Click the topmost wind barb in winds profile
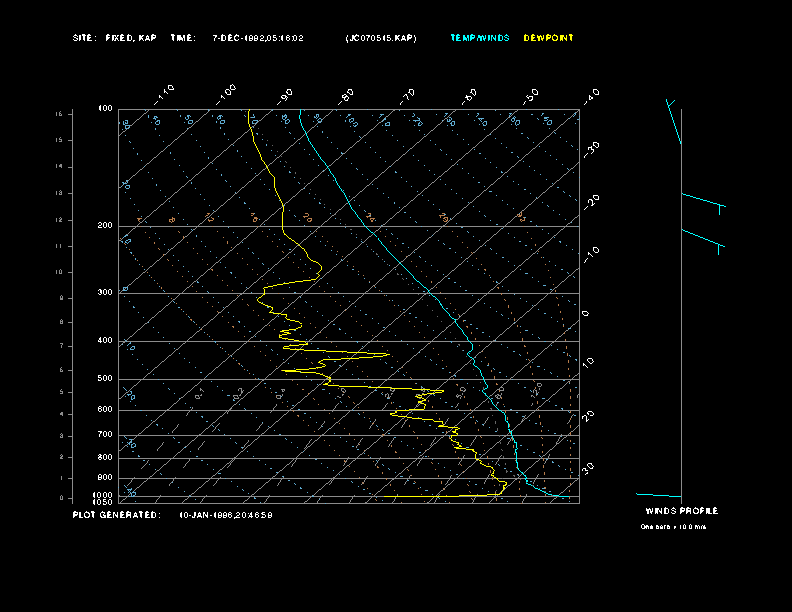This screenshot has width=792, height=612. 673,122
